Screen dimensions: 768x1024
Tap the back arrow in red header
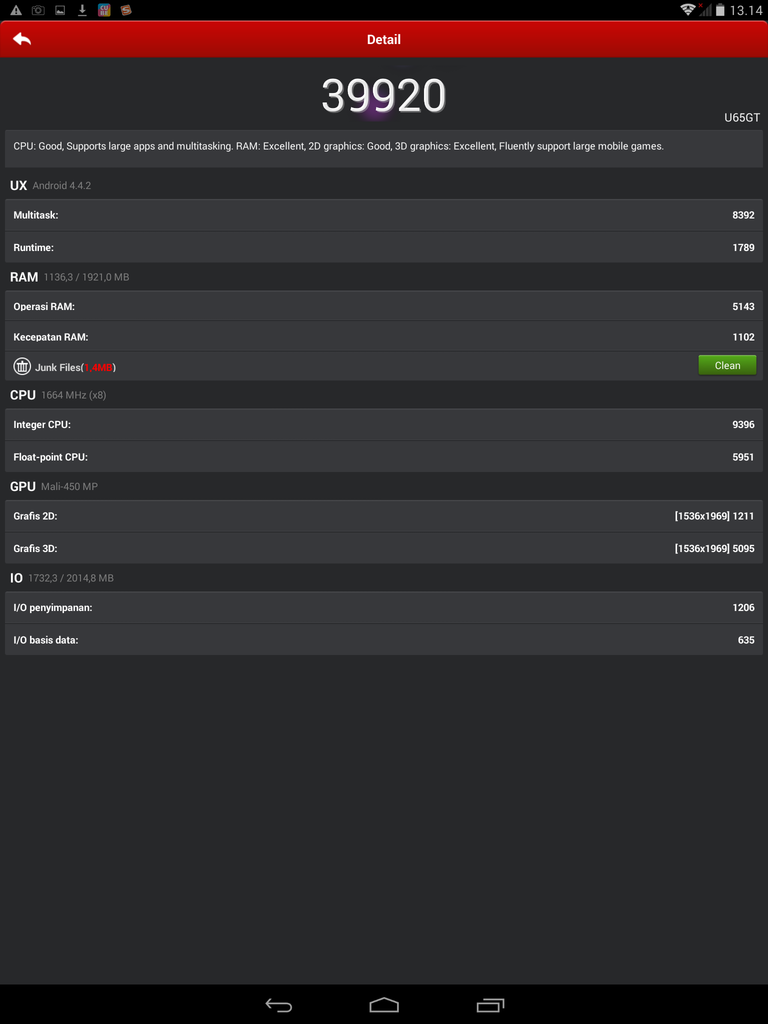[22, 39]
